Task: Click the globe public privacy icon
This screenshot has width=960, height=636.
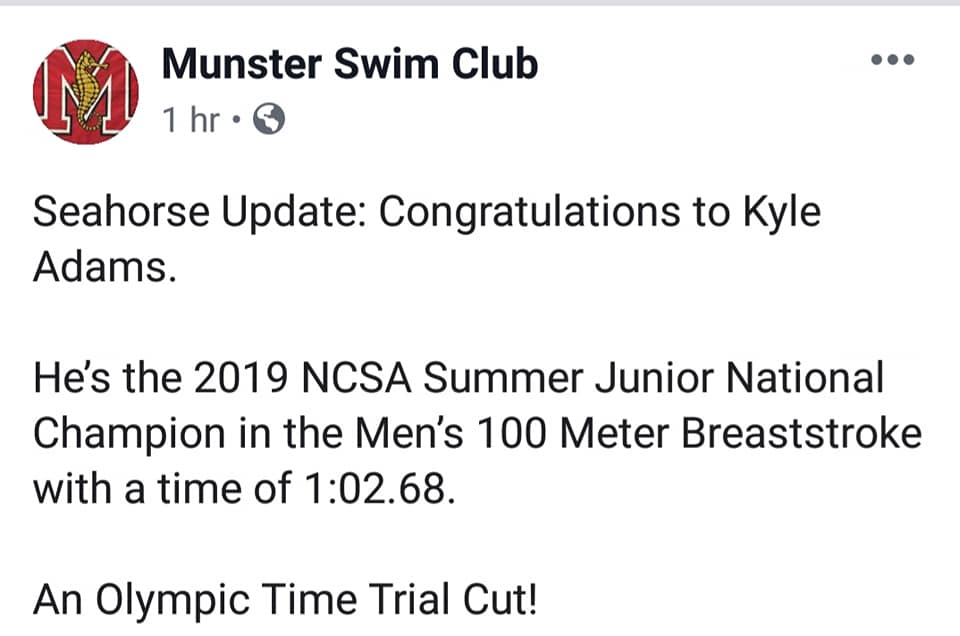Action: pos(269,119)
